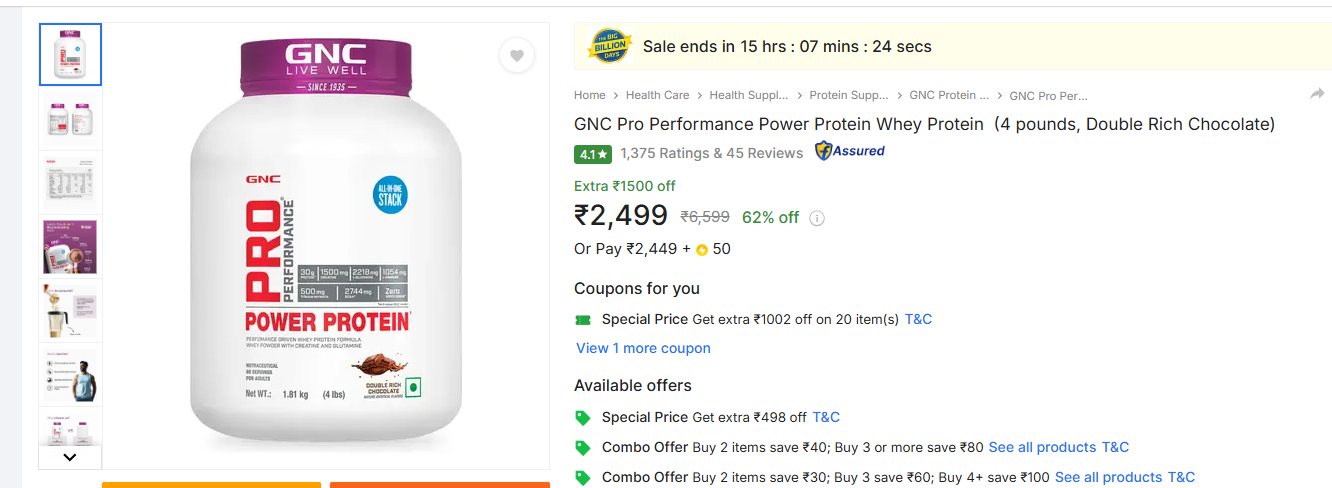
Task: Select the first product thumbnail
Action: [70, 55]
